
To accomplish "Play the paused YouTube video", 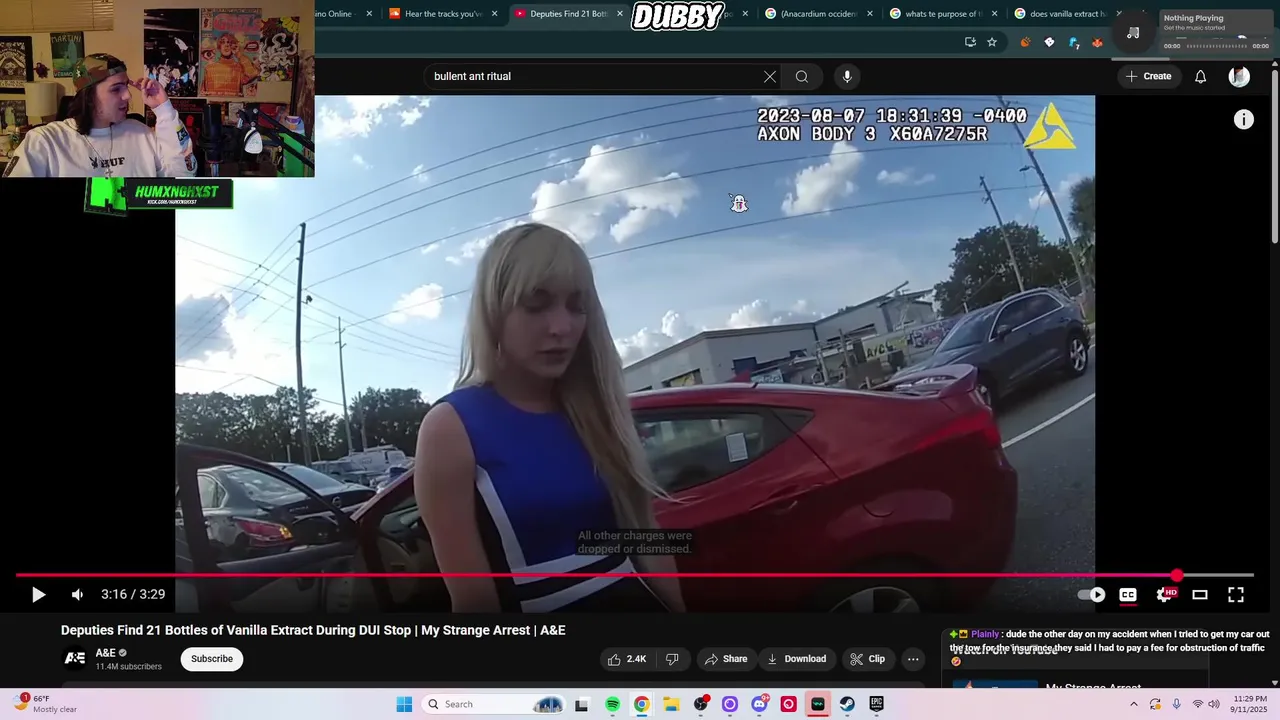I will [x=38, y=594].
